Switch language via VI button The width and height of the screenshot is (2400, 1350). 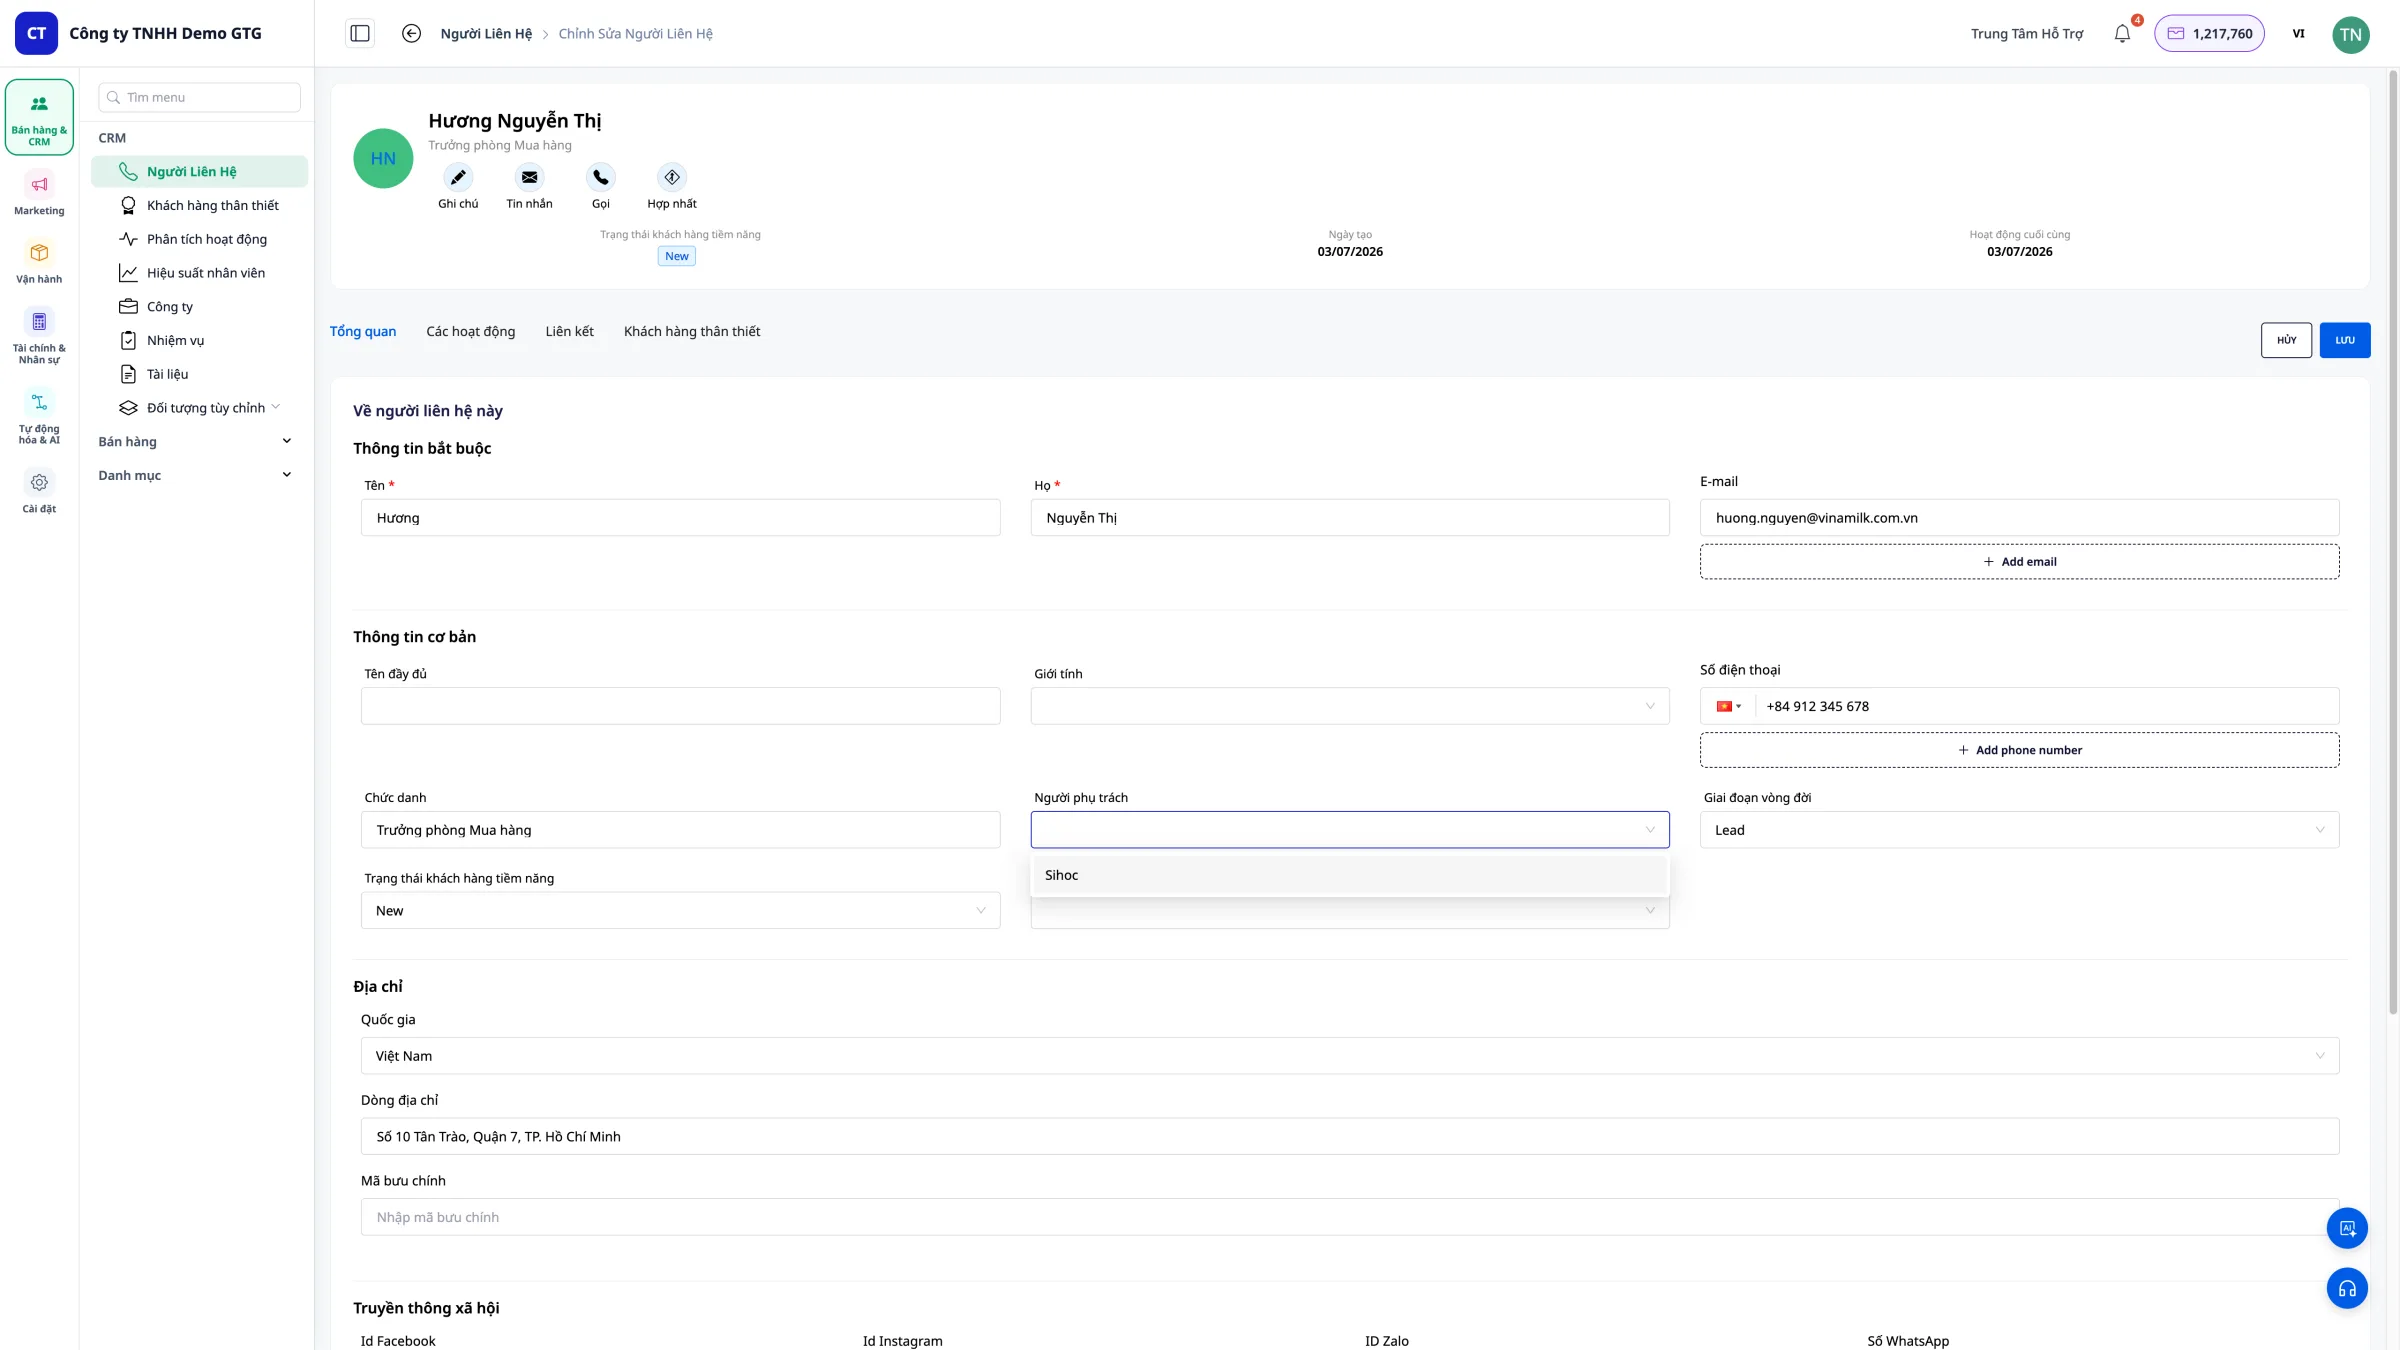pyautogui.click(x=2298, y=33)
